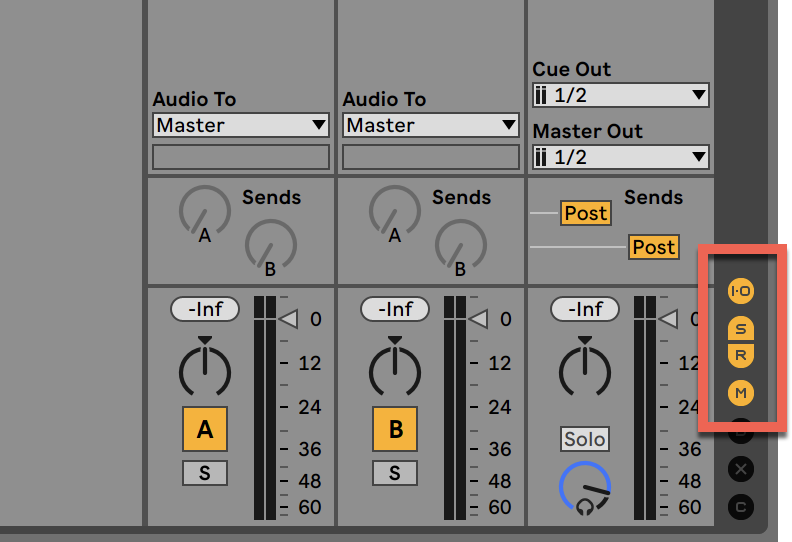792x542 pixels.
Task: Click the master Solo cue button
Action: [x=585, y=439]
